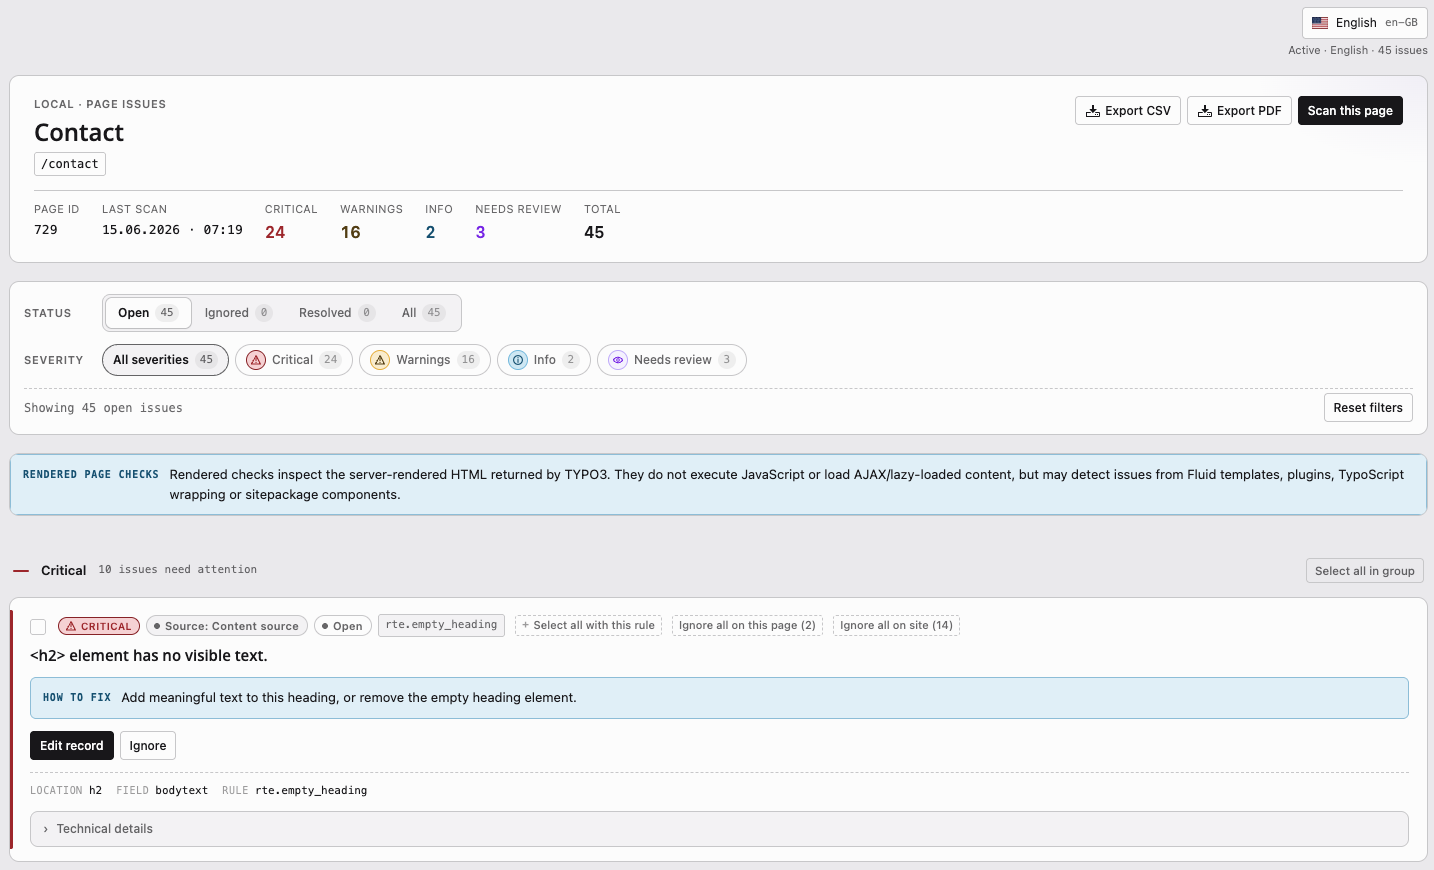This screenshot has width=1434, height=870.
Task: Click the blue info icon in Info filter
Action: (518, 360)
